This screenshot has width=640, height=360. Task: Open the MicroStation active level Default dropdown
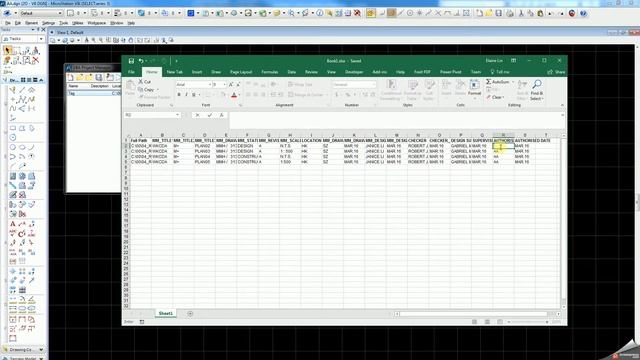[41, 13]
